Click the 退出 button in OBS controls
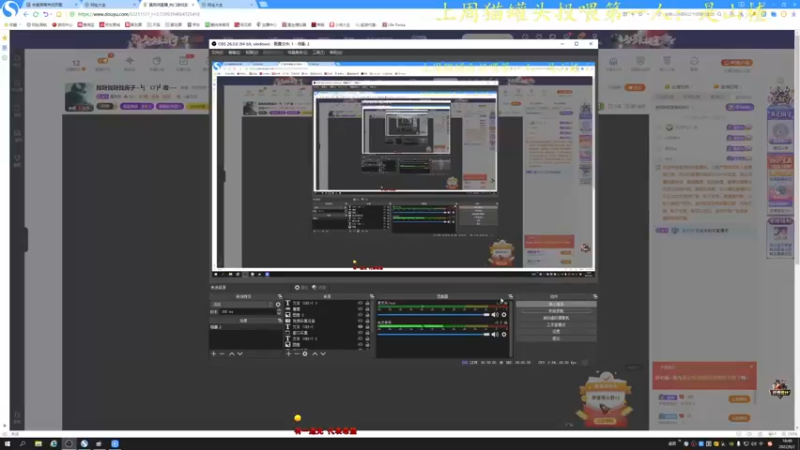This screenshot has height=450, width=800. [556, 338]
